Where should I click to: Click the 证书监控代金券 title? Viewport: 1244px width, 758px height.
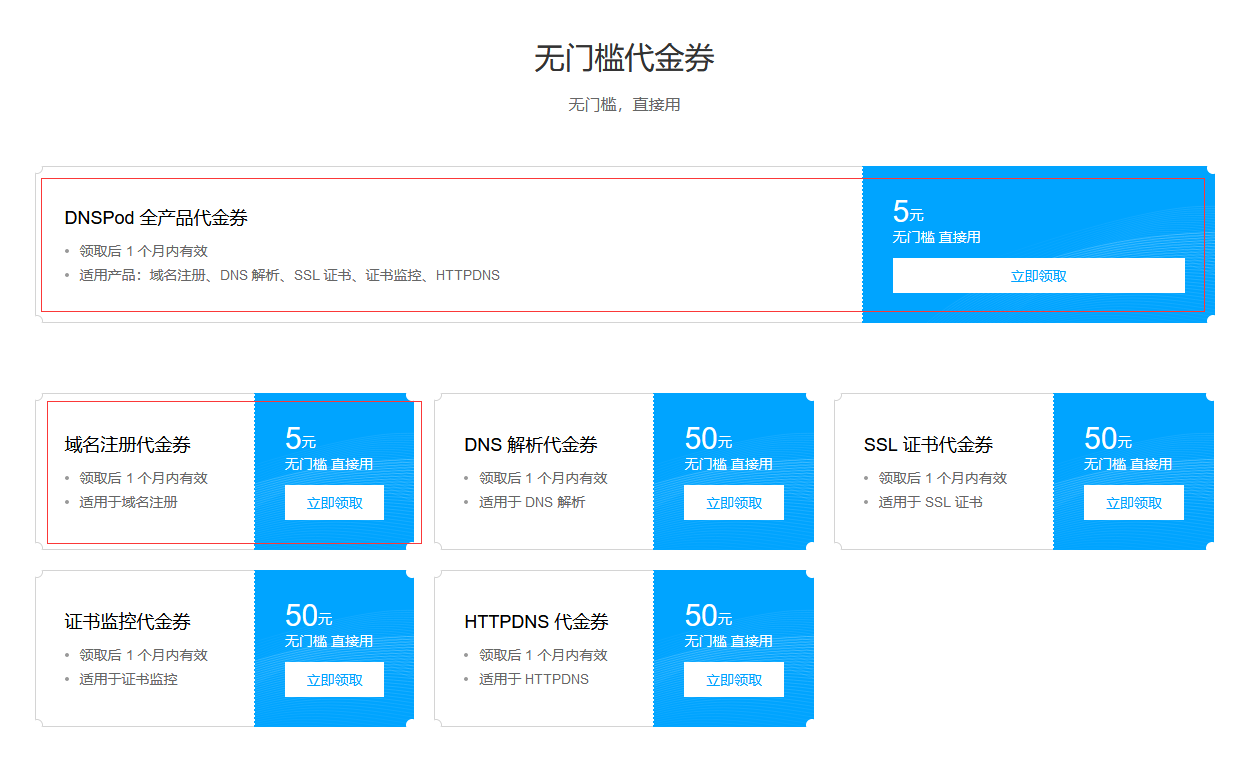tap(128, 622)
